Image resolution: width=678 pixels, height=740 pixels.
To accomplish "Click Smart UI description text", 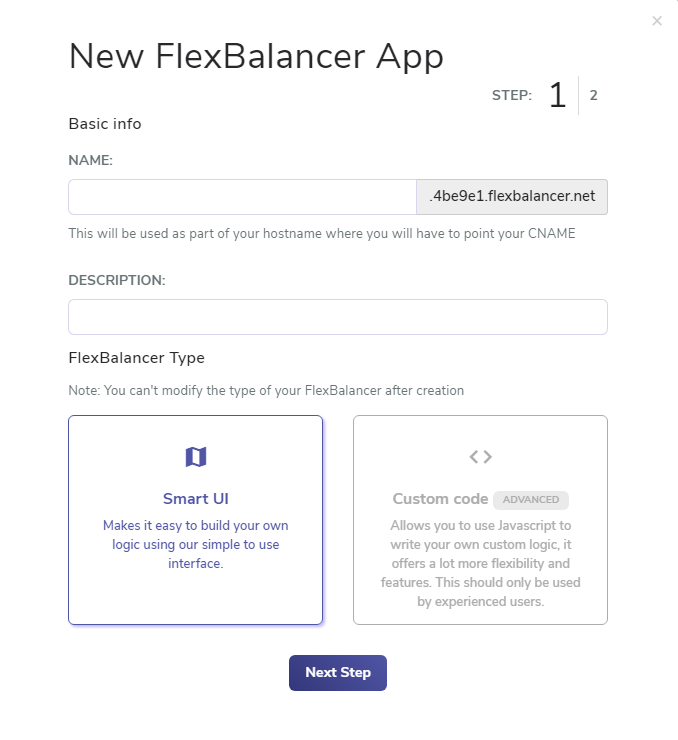I will tap(196, 544).
